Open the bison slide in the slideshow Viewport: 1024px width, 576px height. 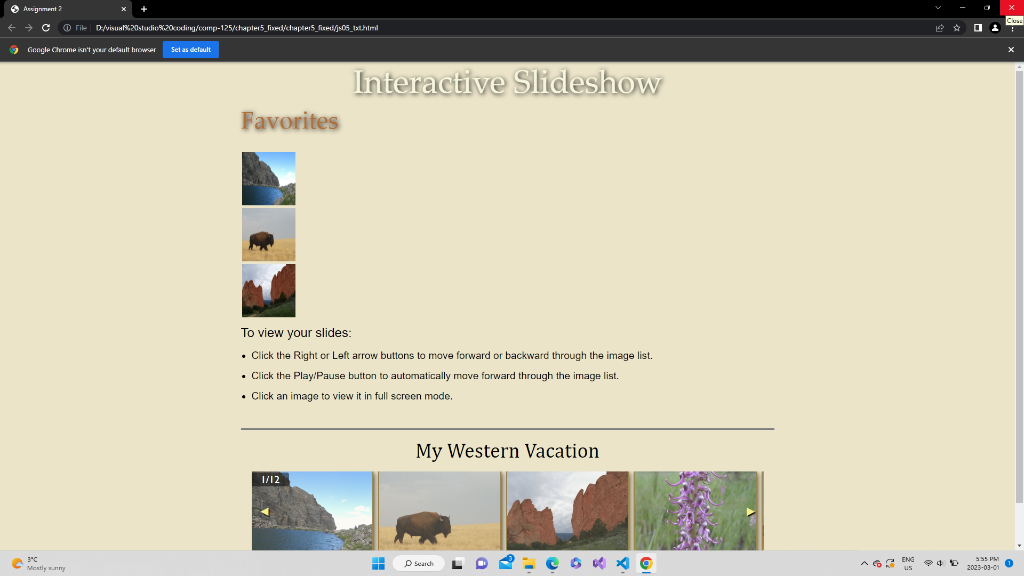(440, 511)
